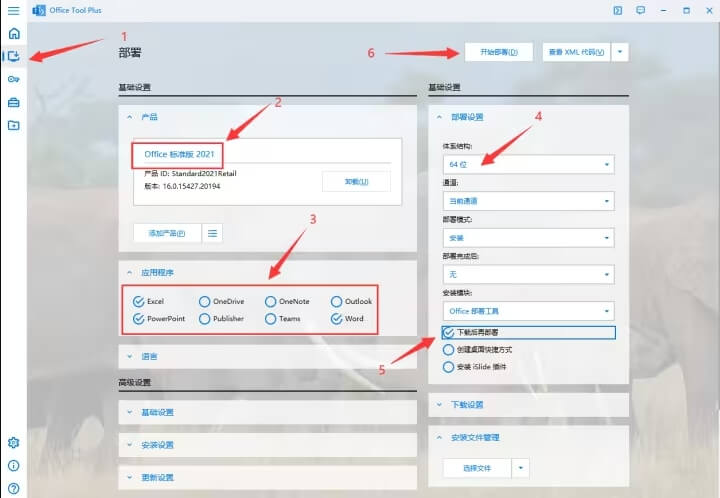The width and height of the screenshot is (720, 498).
Task: Open the Toolbox briefcase sidebar icon
Action: coord(14,102)
